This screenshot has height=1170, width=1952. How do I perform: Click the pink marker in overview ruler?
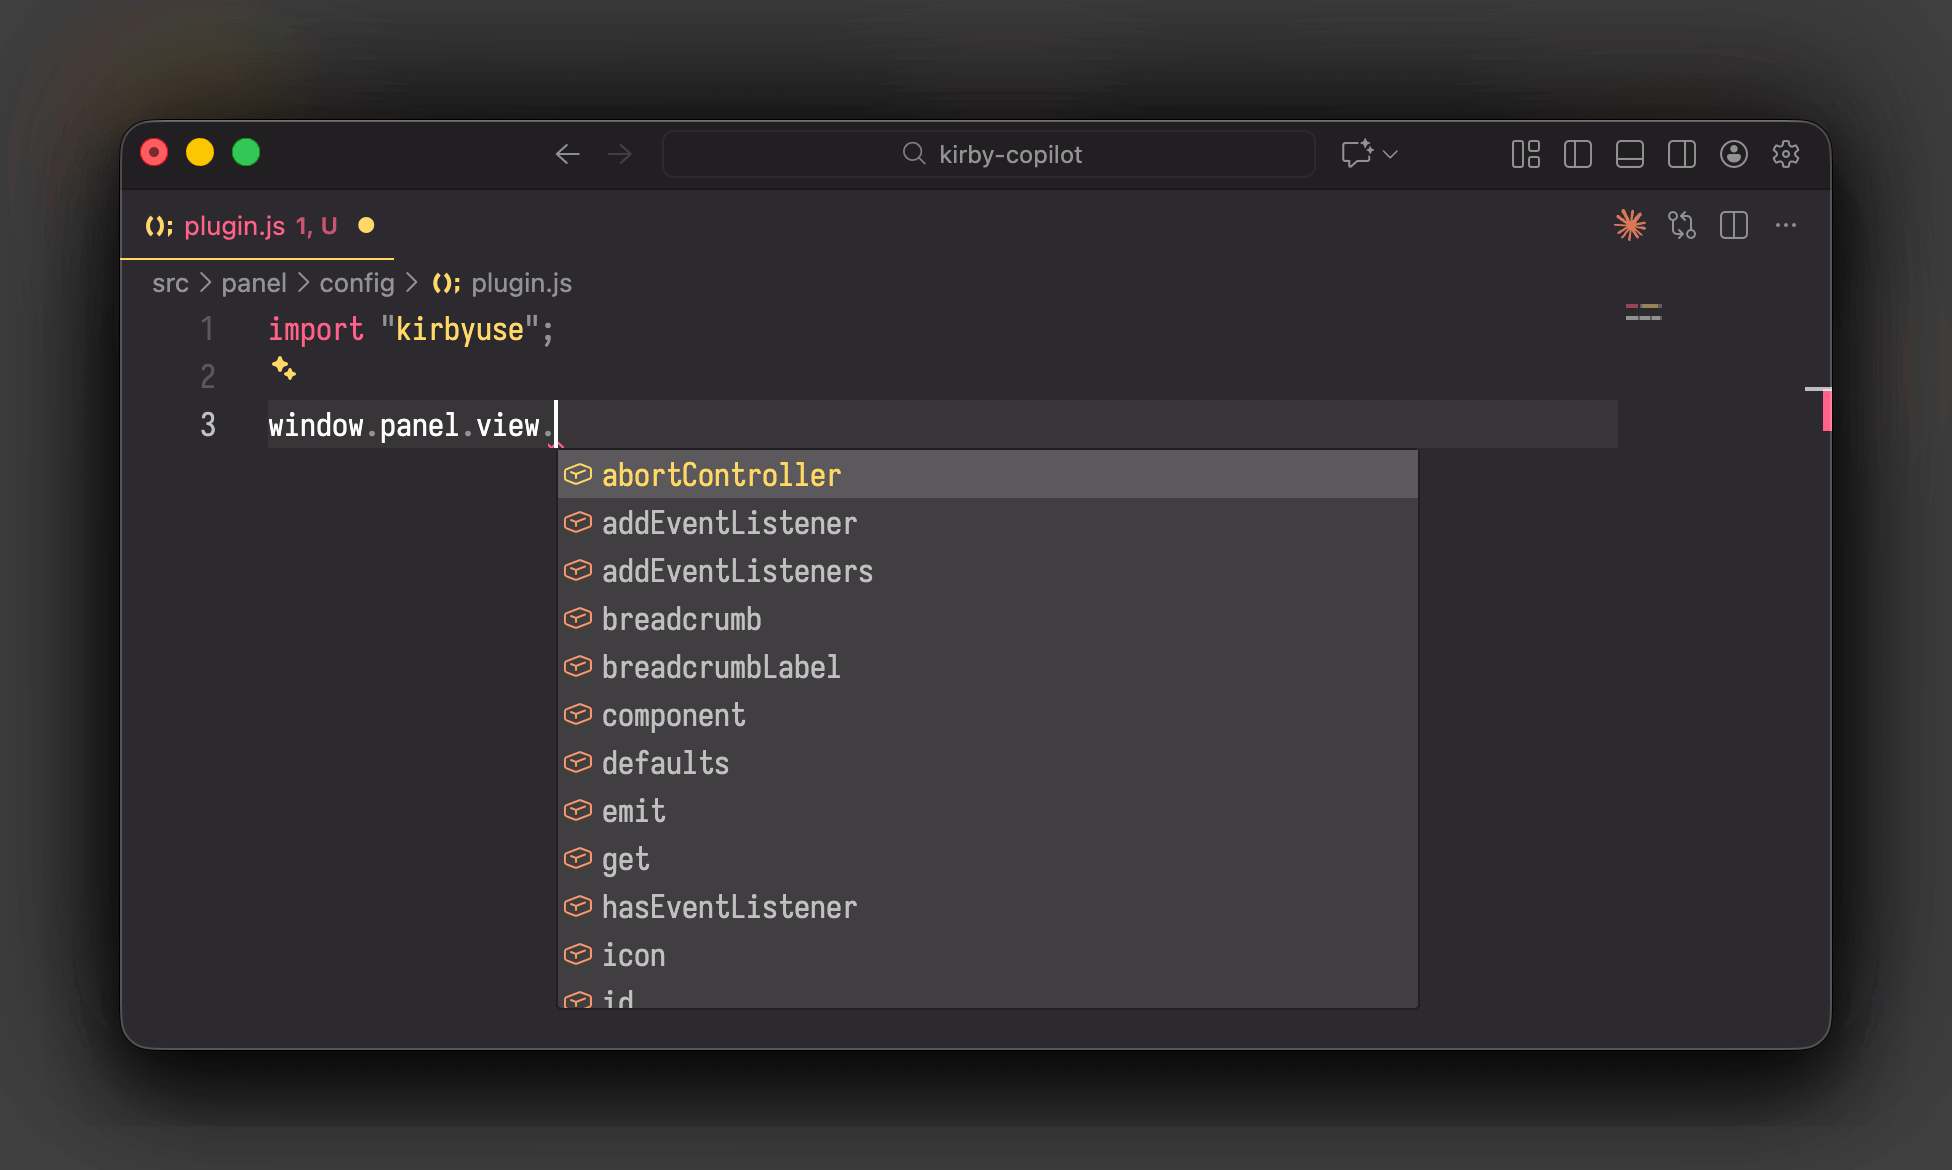click(x=1826, y=410)
